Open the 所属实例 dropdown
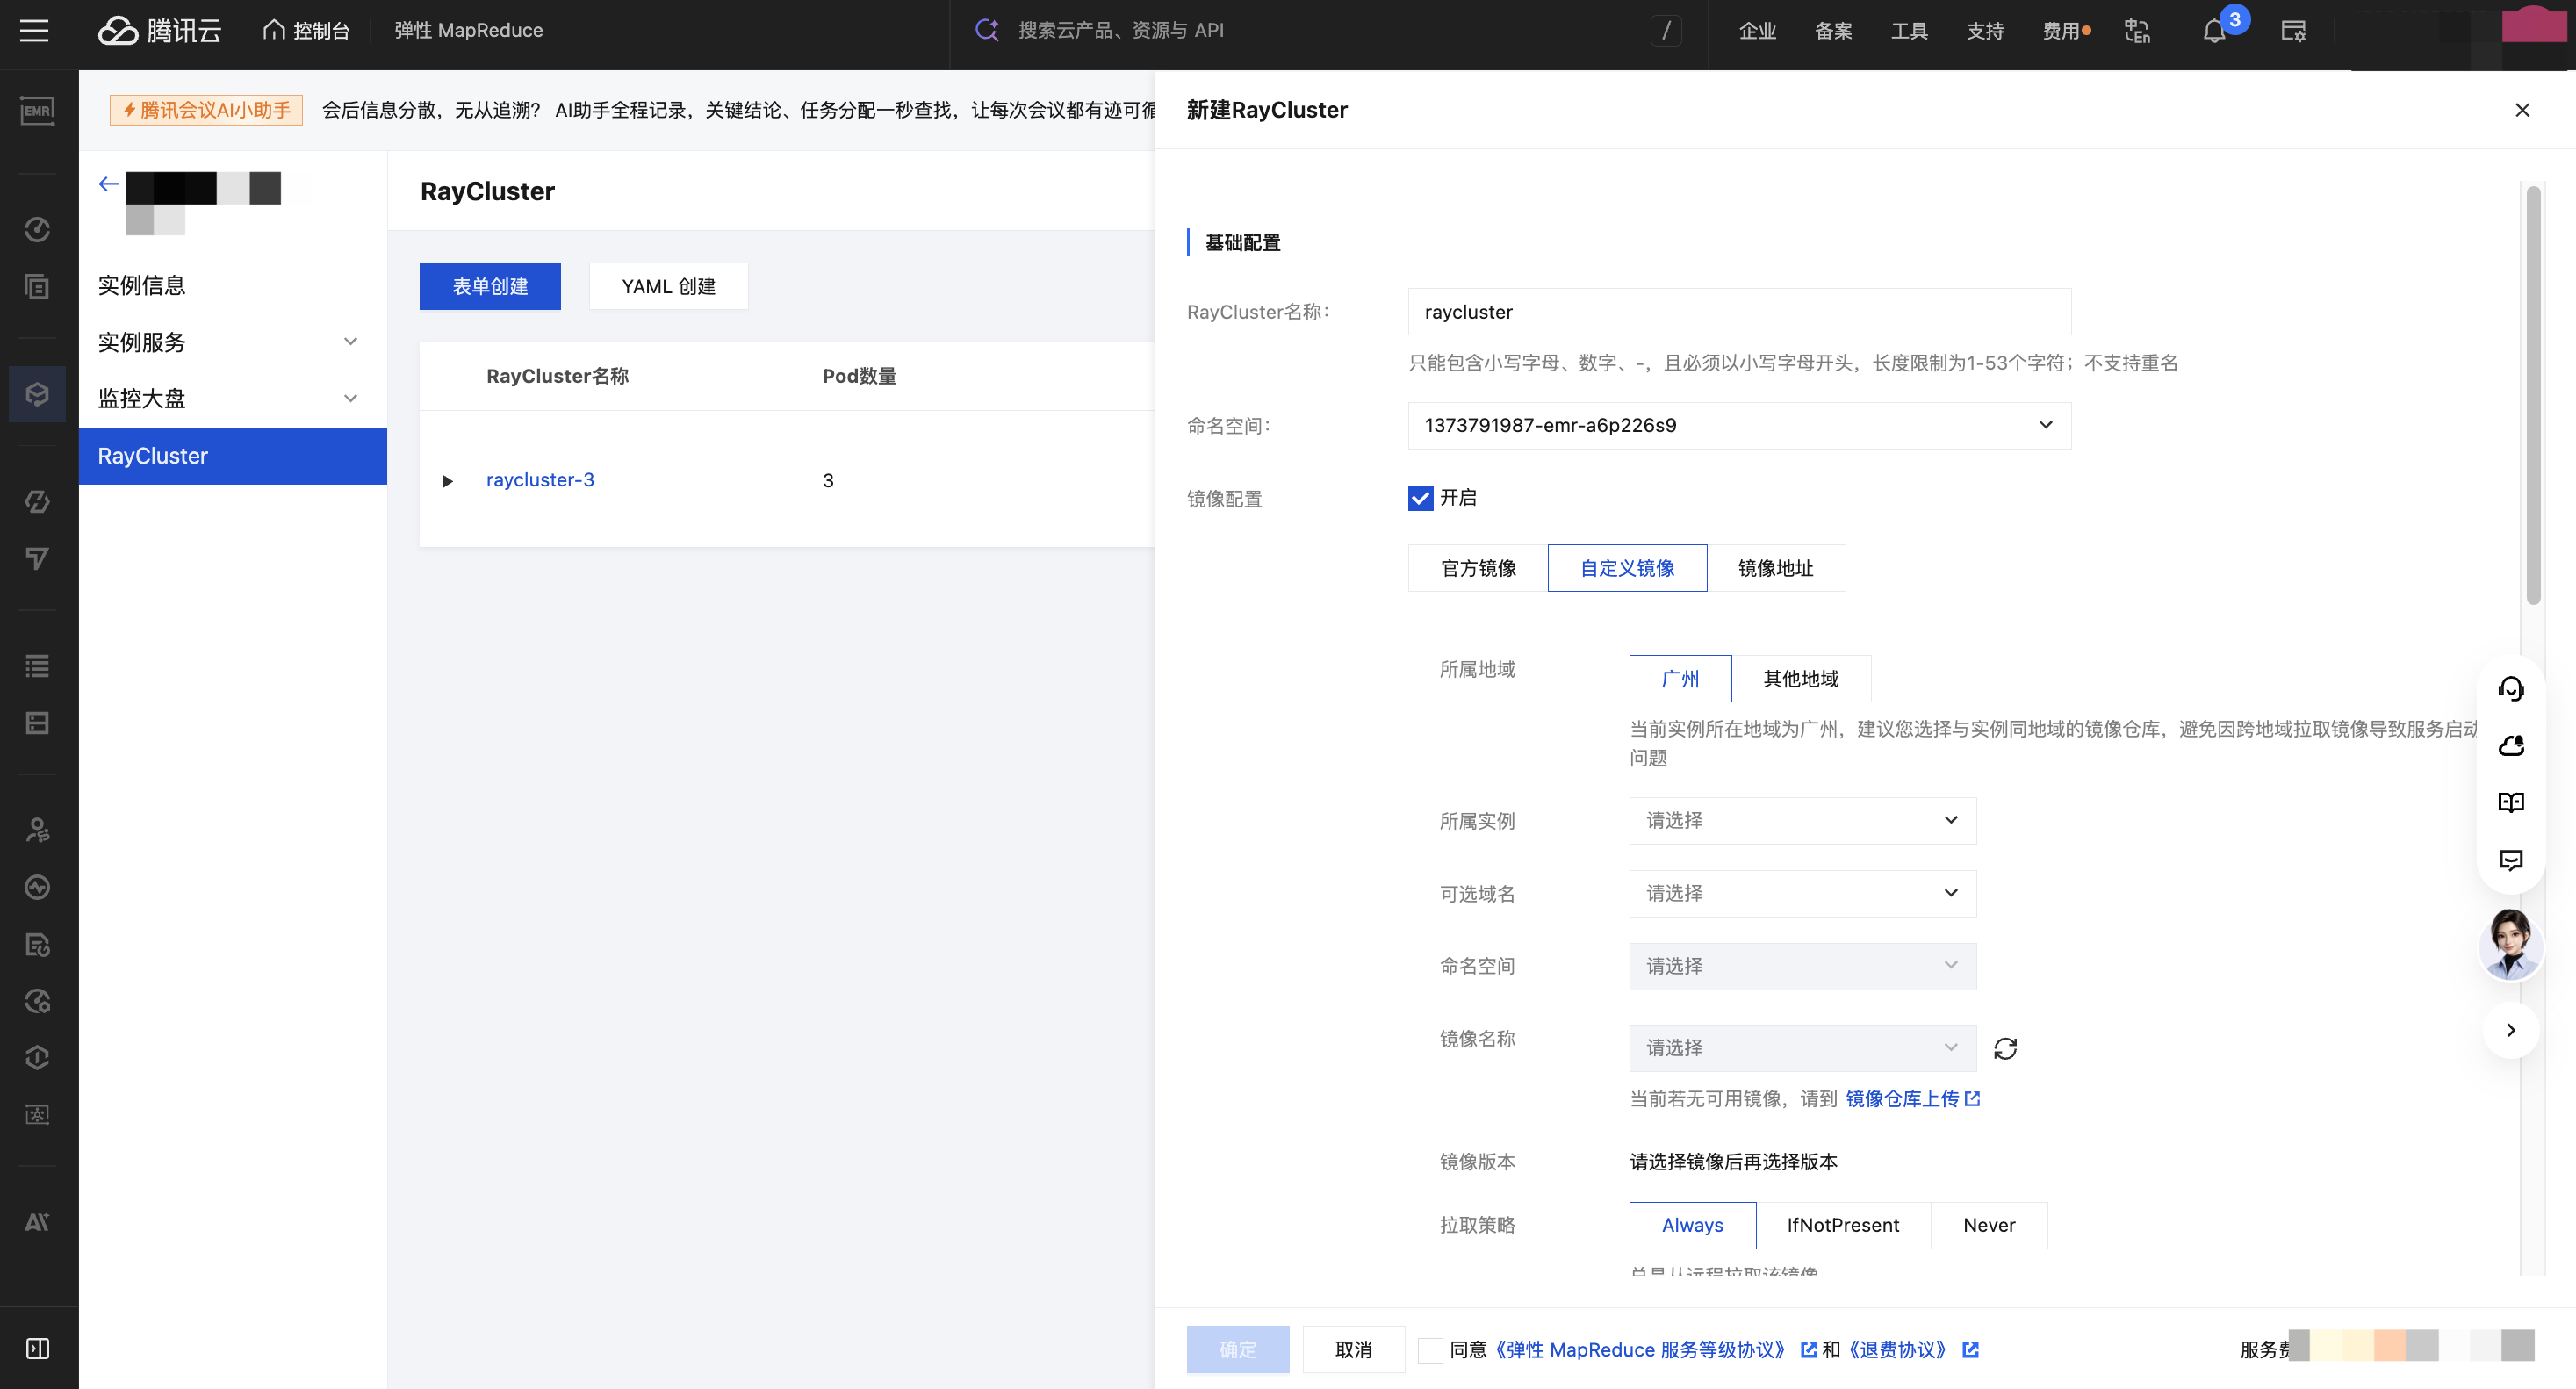Viewport: 2576px width, 1389px height. (x=1802, y=820)
